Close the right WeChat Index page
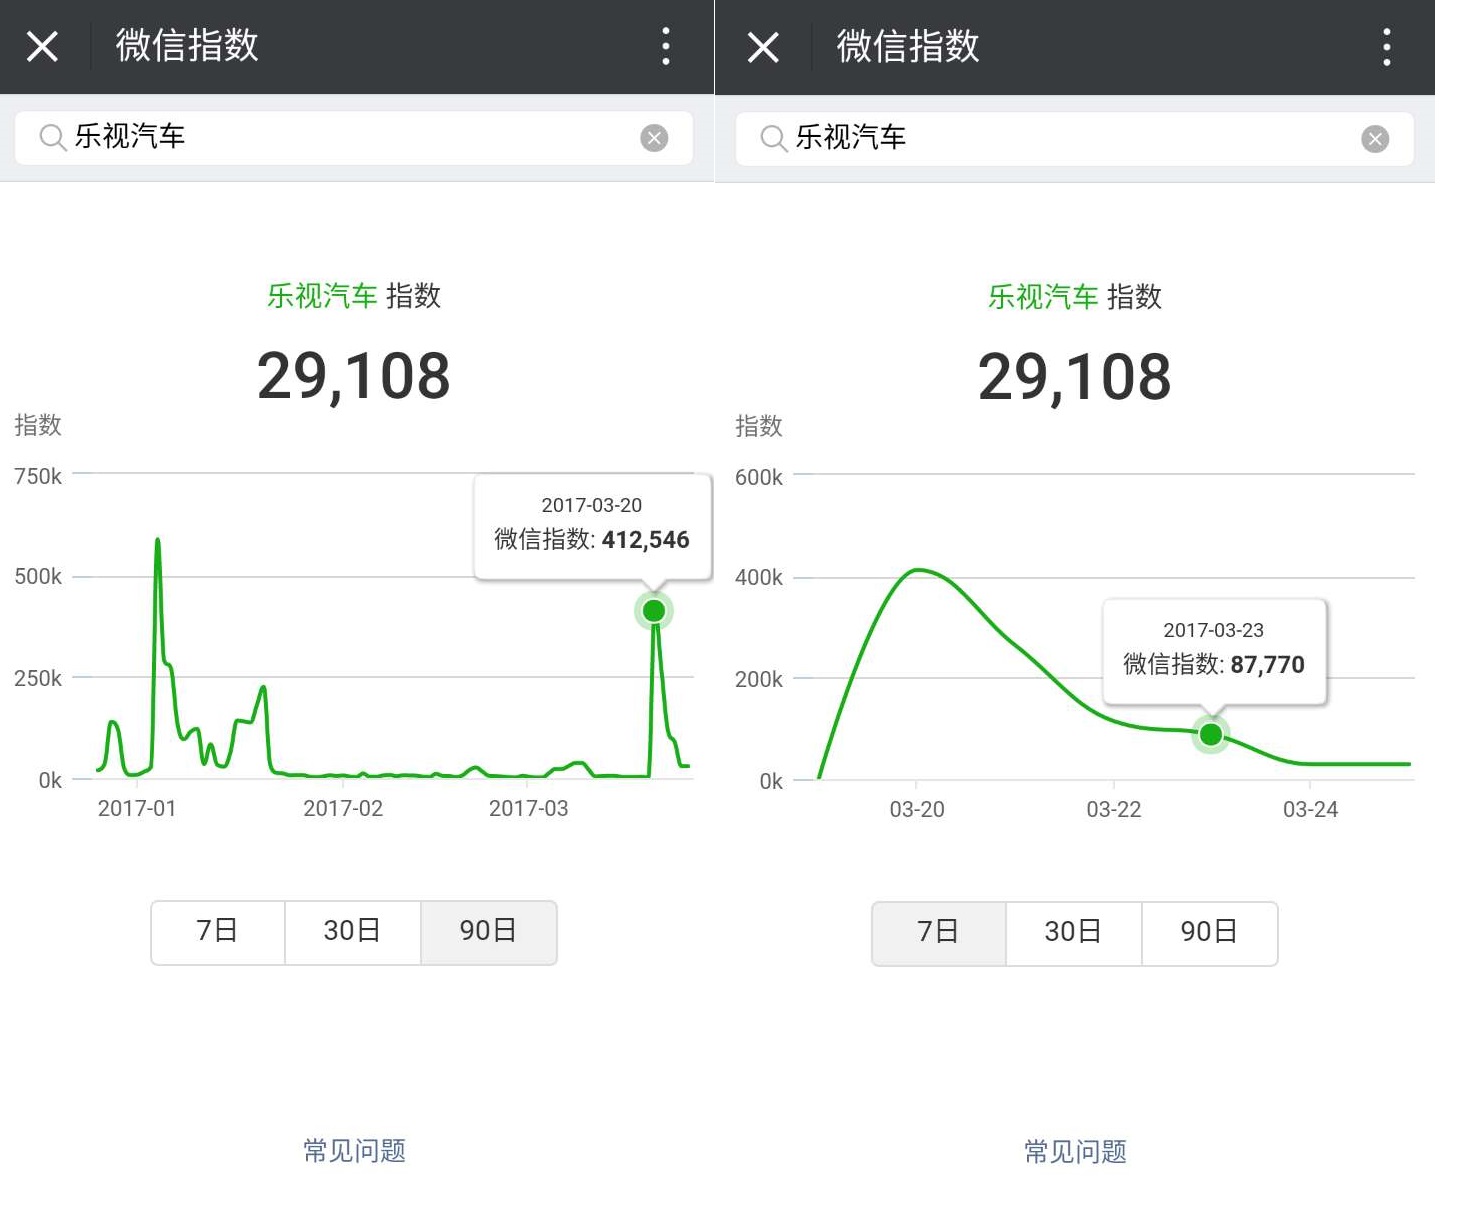 click(x=763, y=47)
